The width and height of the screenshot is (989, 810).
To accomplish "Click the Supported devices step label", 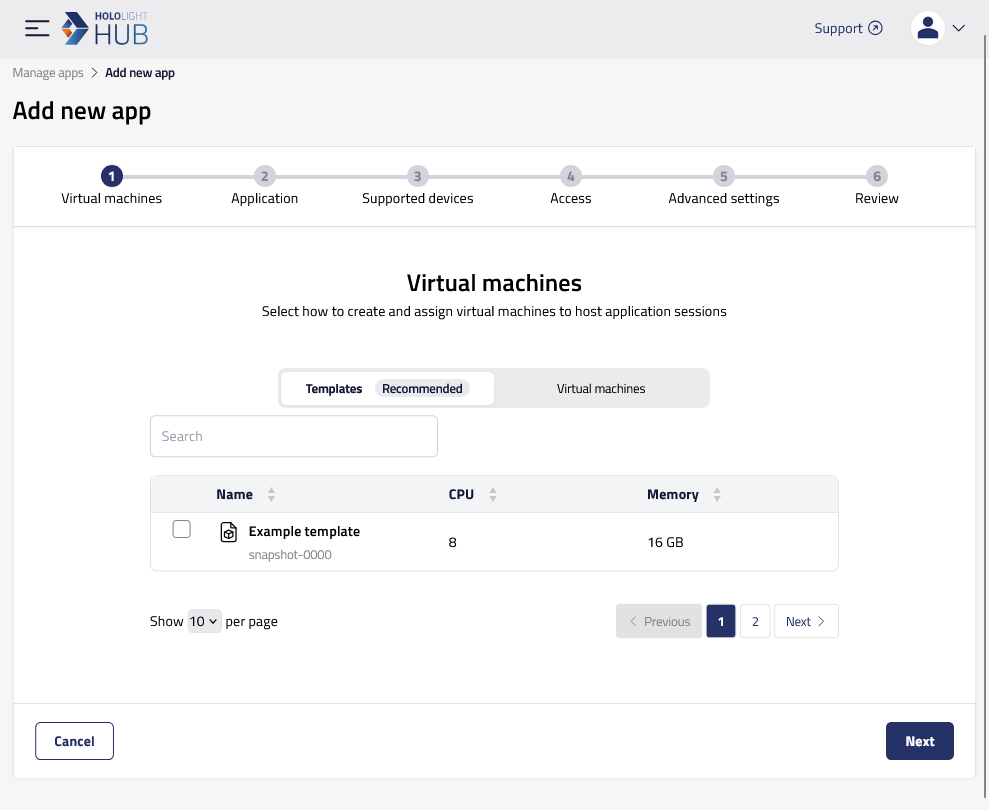I will 418,198.
